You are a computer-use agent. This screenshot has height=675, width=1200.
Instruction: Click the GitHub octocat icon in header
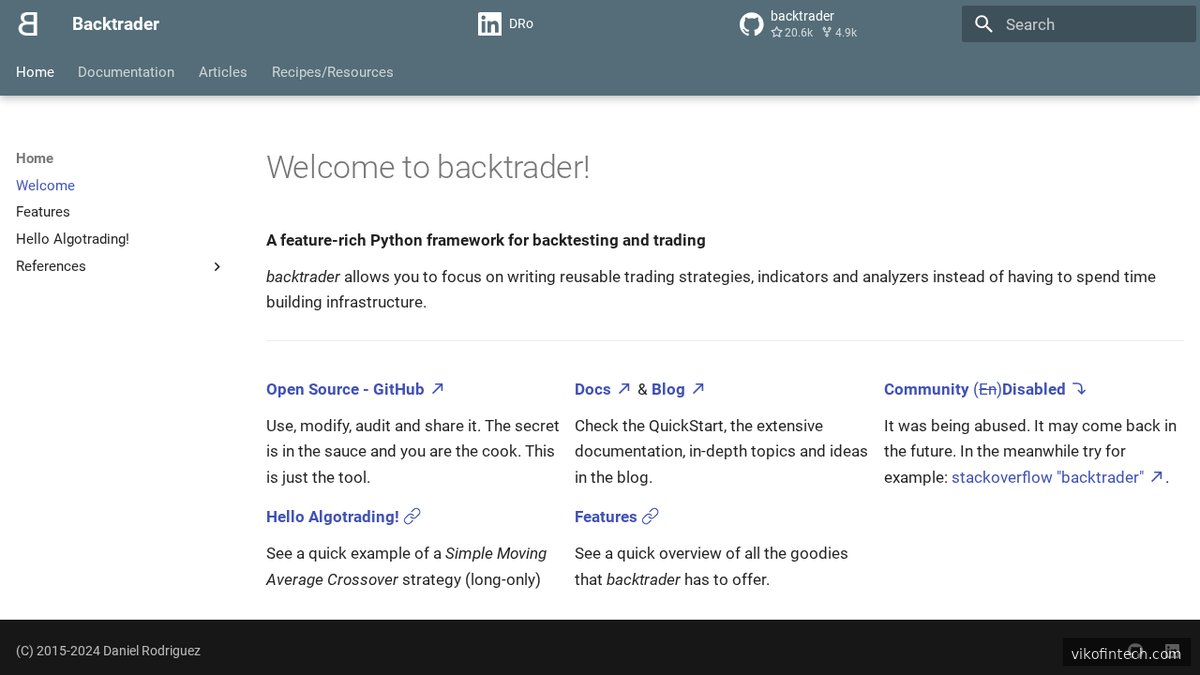coord(751,23)
